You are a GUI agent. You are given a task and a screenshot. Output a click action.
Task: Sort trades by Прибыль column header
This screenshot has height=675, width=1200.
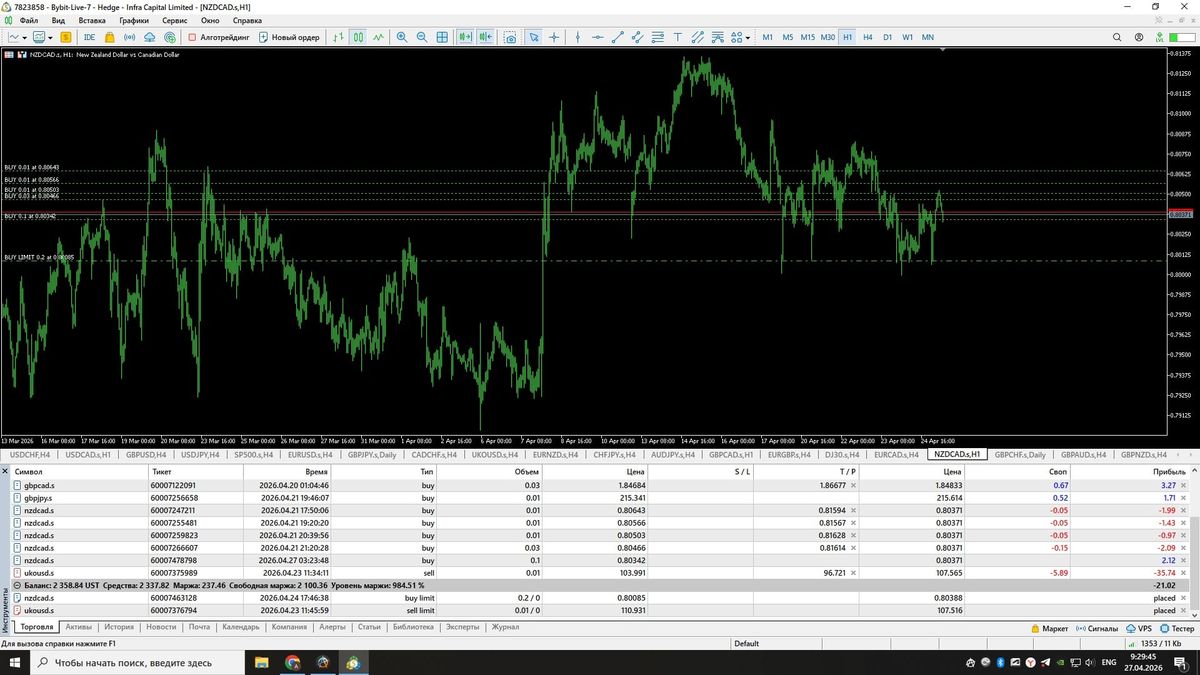click(x=1169, y=471)
